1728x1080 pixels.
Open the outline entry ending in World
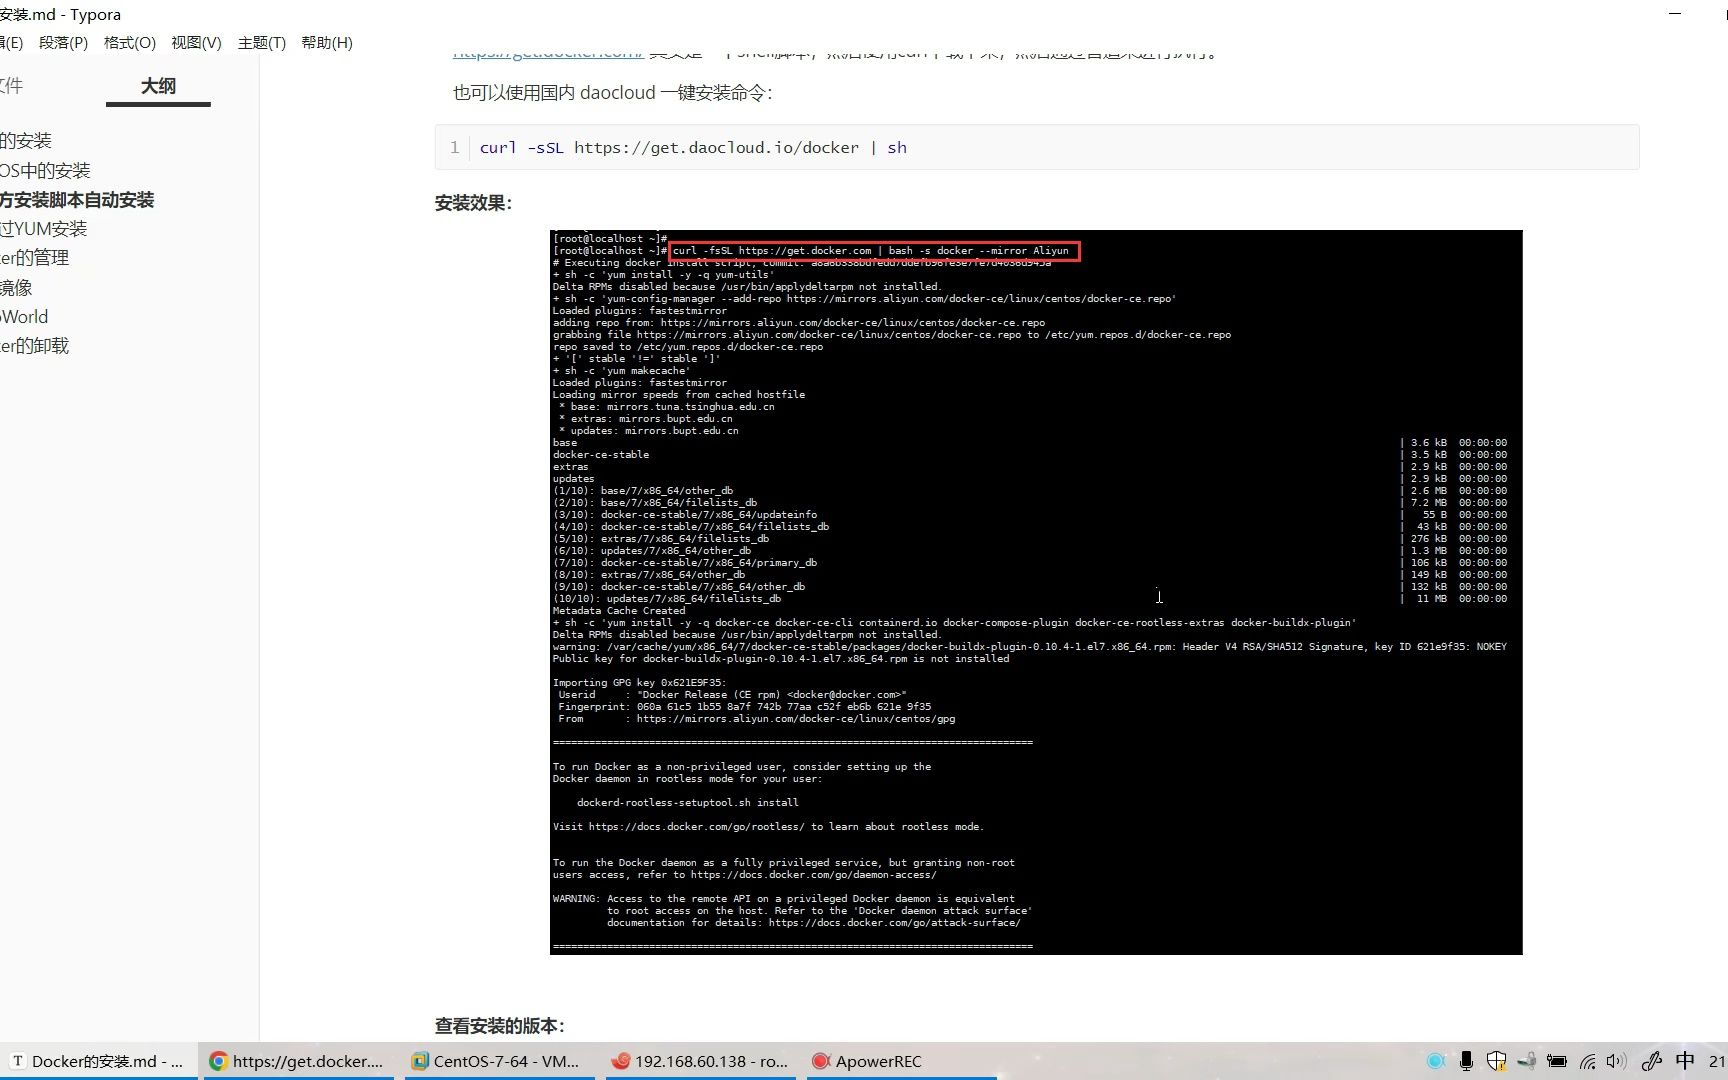point(24,317)
